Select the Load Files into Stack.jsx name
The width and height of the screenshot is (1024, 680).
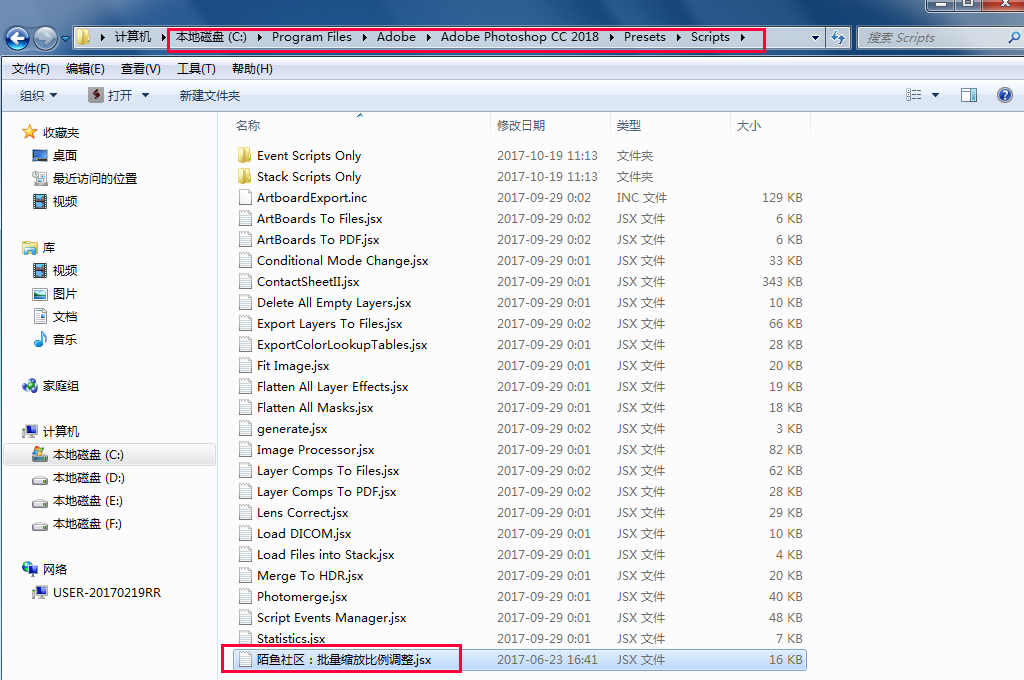pos(325,555)
